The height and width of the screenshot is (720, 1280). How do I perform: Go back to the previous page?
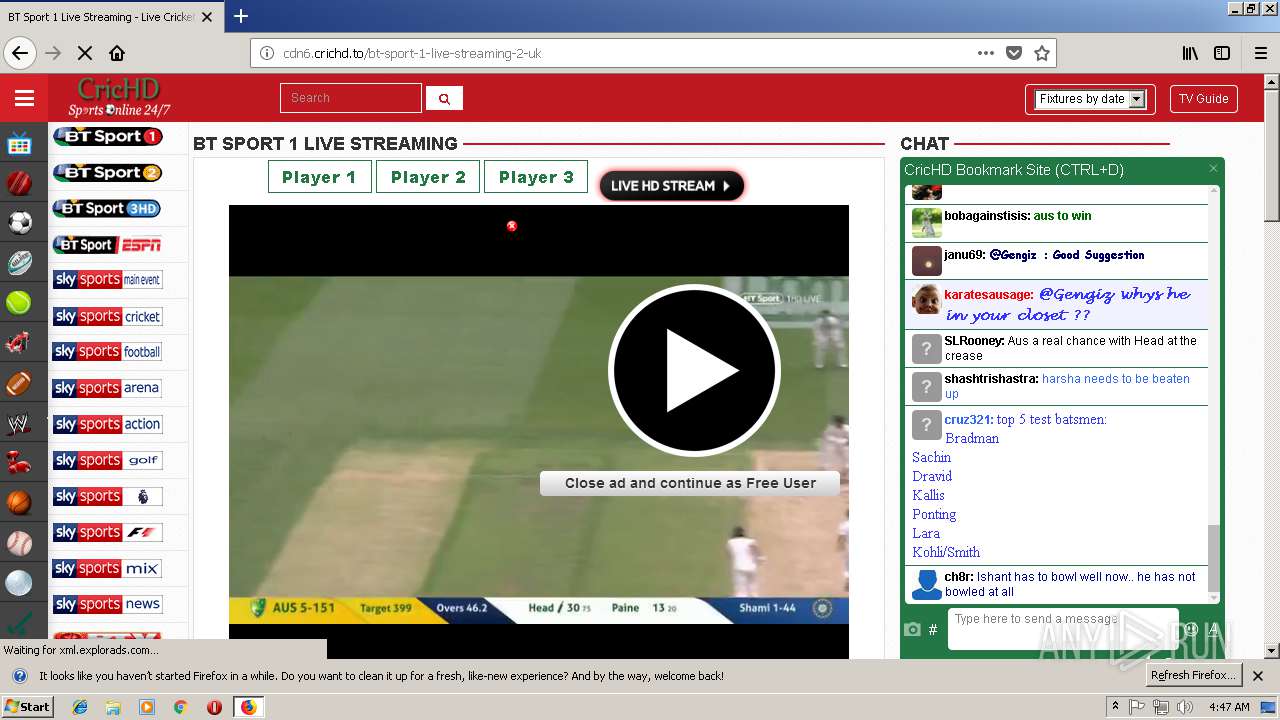20,53
